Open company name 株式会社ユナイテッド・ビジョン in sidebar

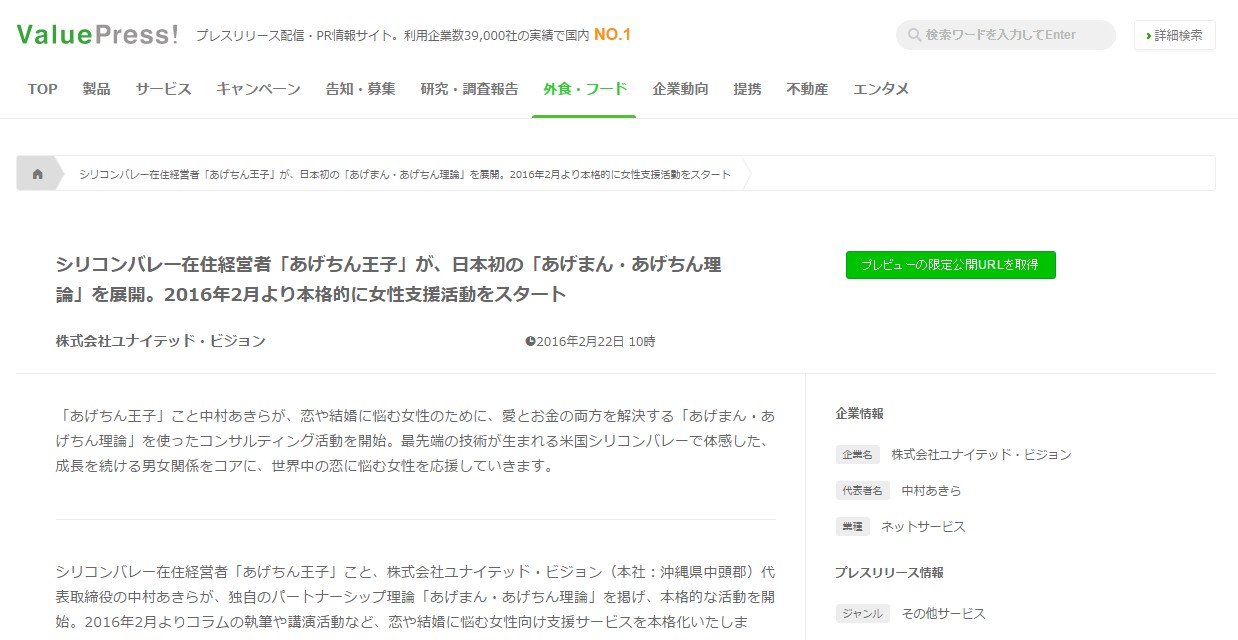tap(981, 455)
